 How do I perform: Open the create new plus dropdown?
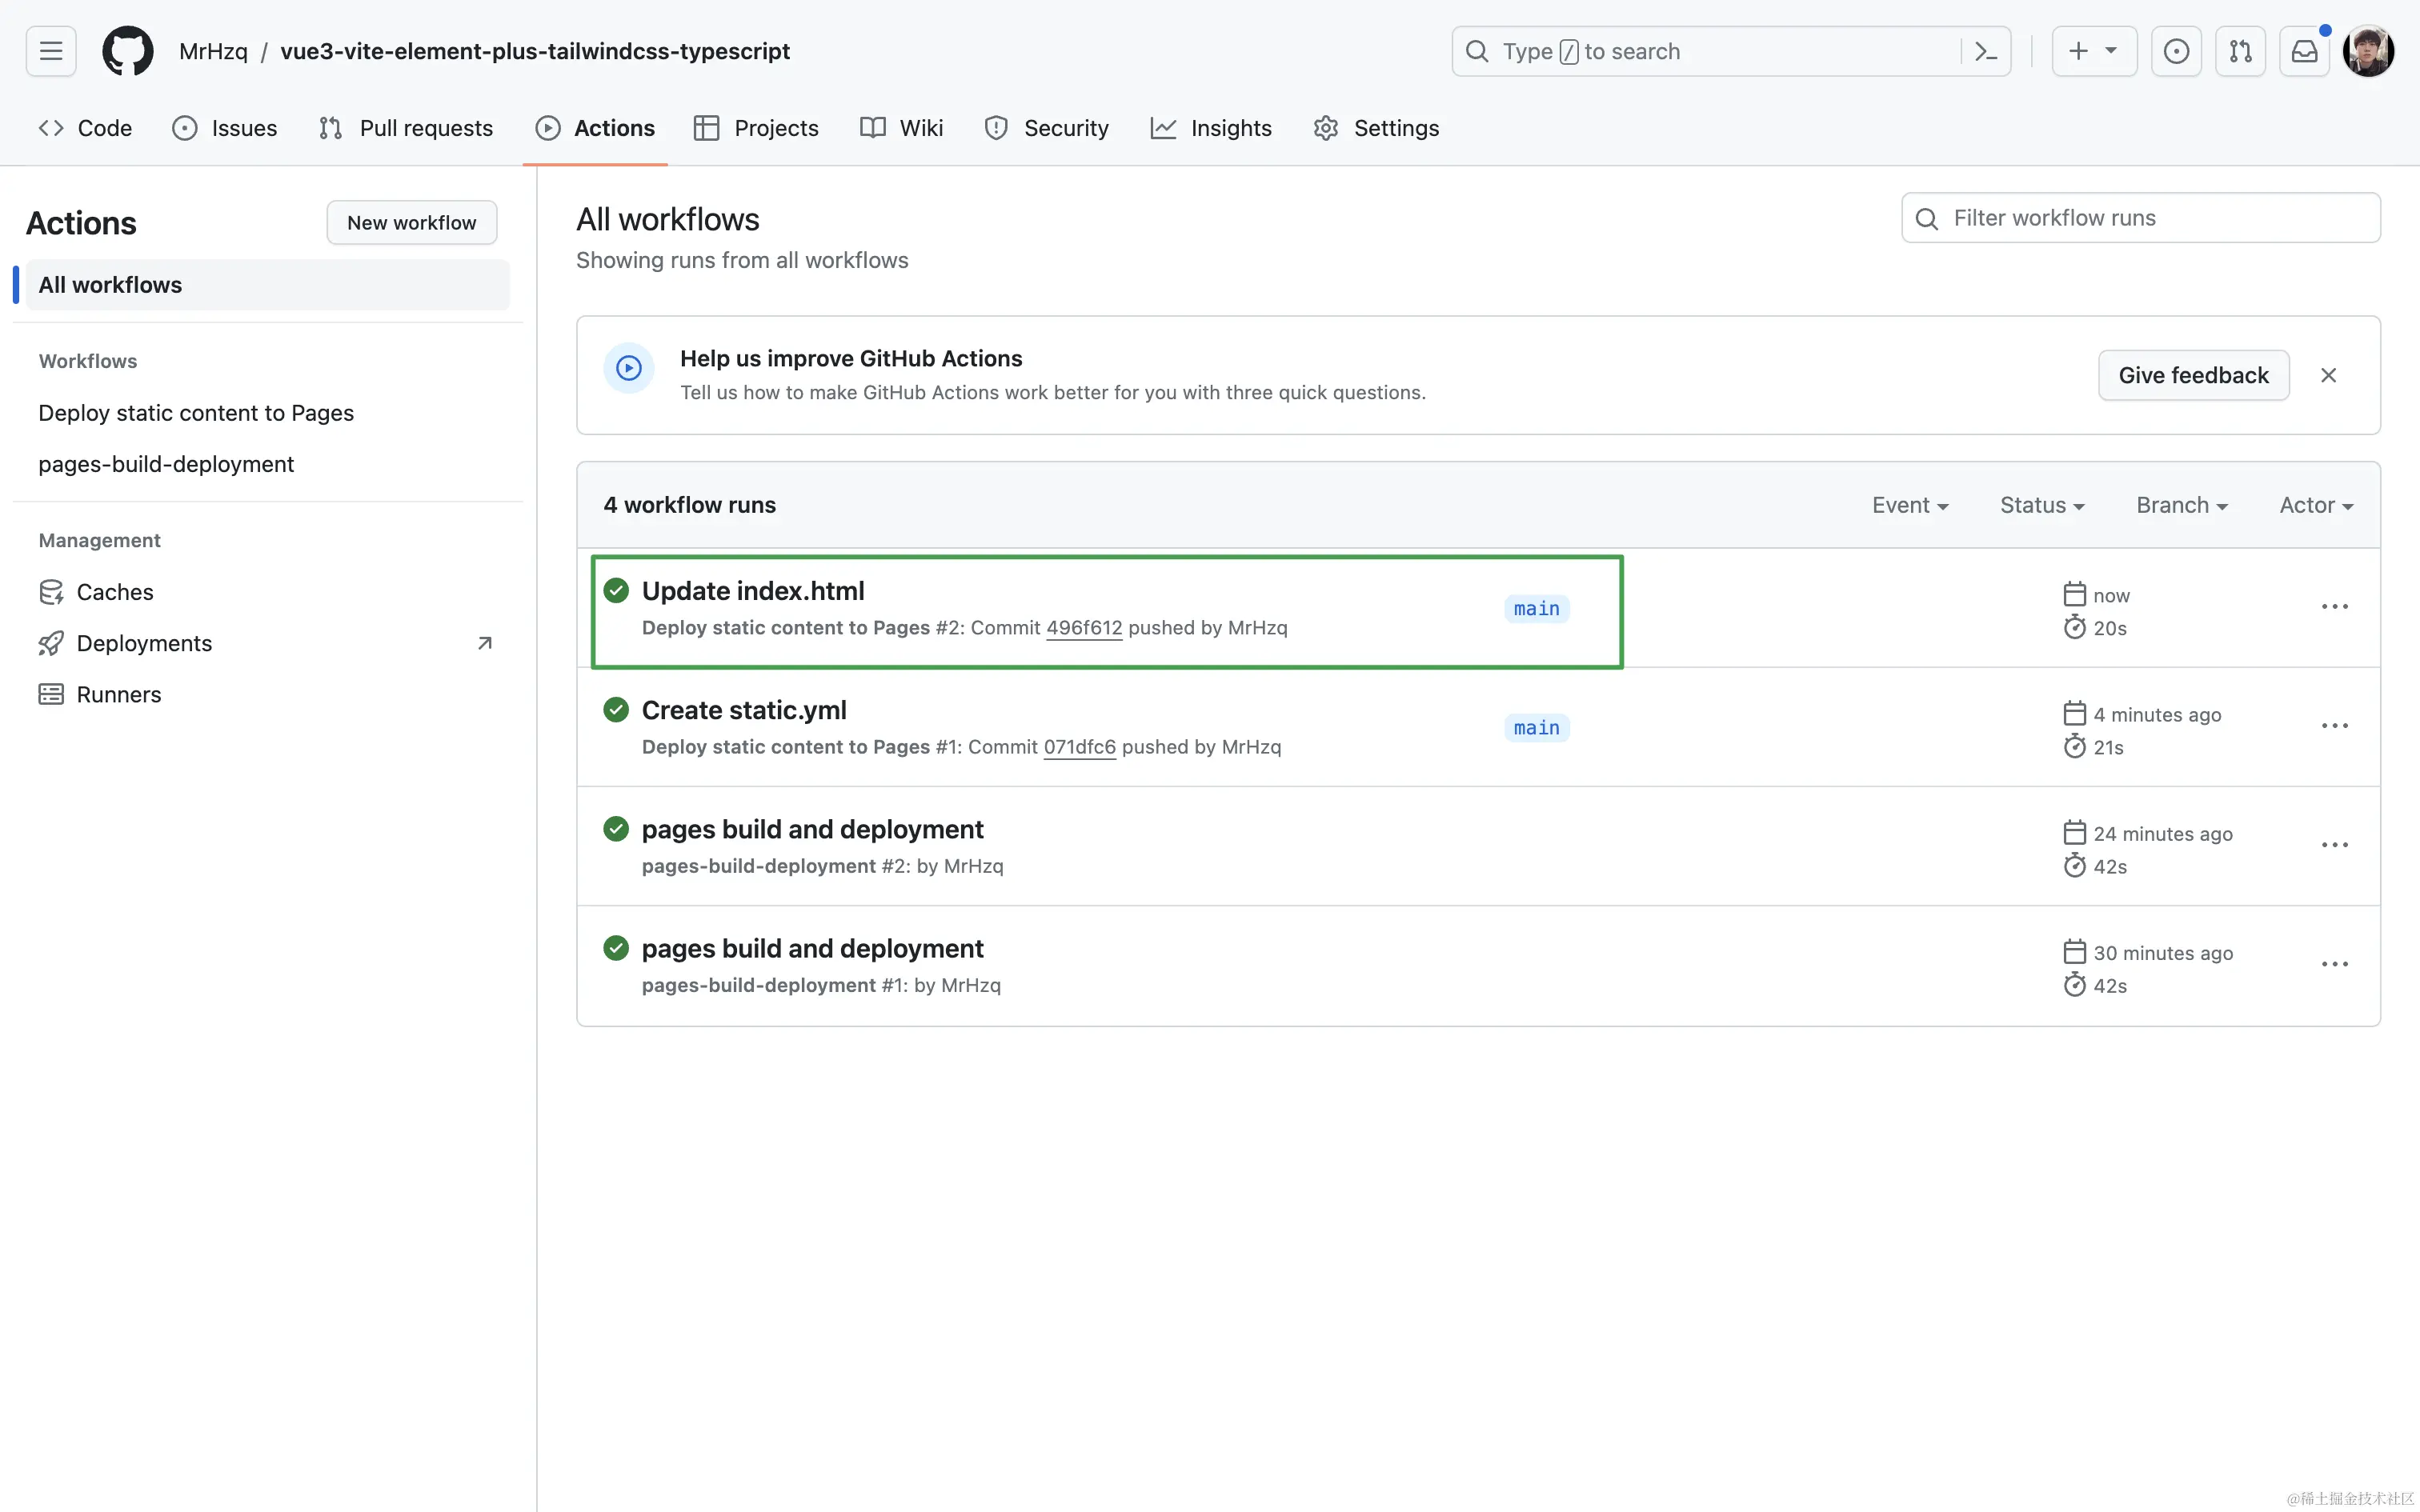pos(2094,51)
